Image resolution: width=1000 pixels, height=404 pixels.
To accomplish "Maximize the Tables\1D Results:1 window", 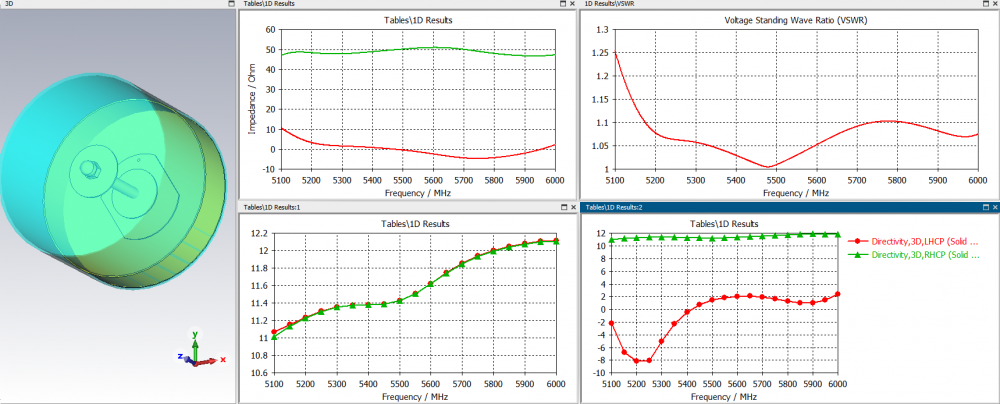I will pyautogui.click(x=563, y=207).
